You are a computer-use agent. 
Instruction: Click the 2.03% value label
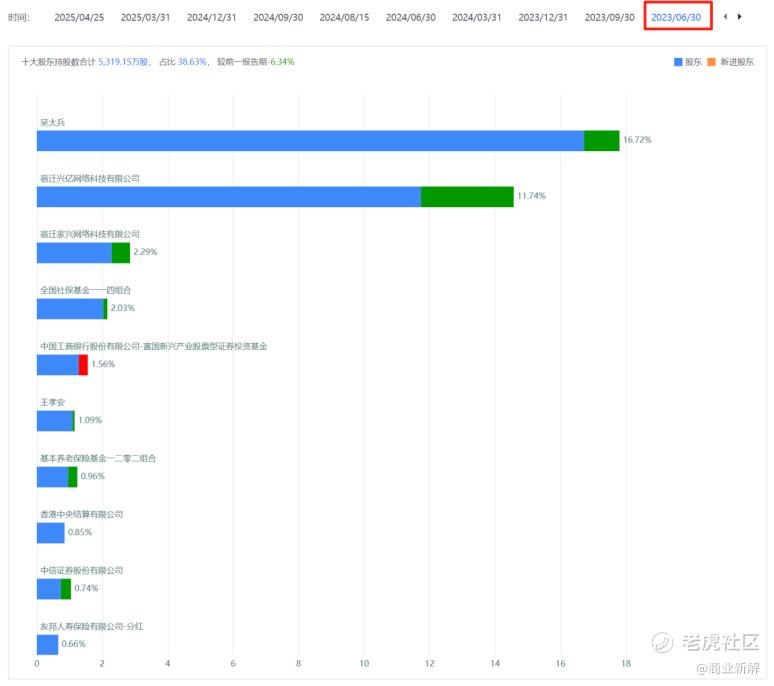[x=122, y=308]
